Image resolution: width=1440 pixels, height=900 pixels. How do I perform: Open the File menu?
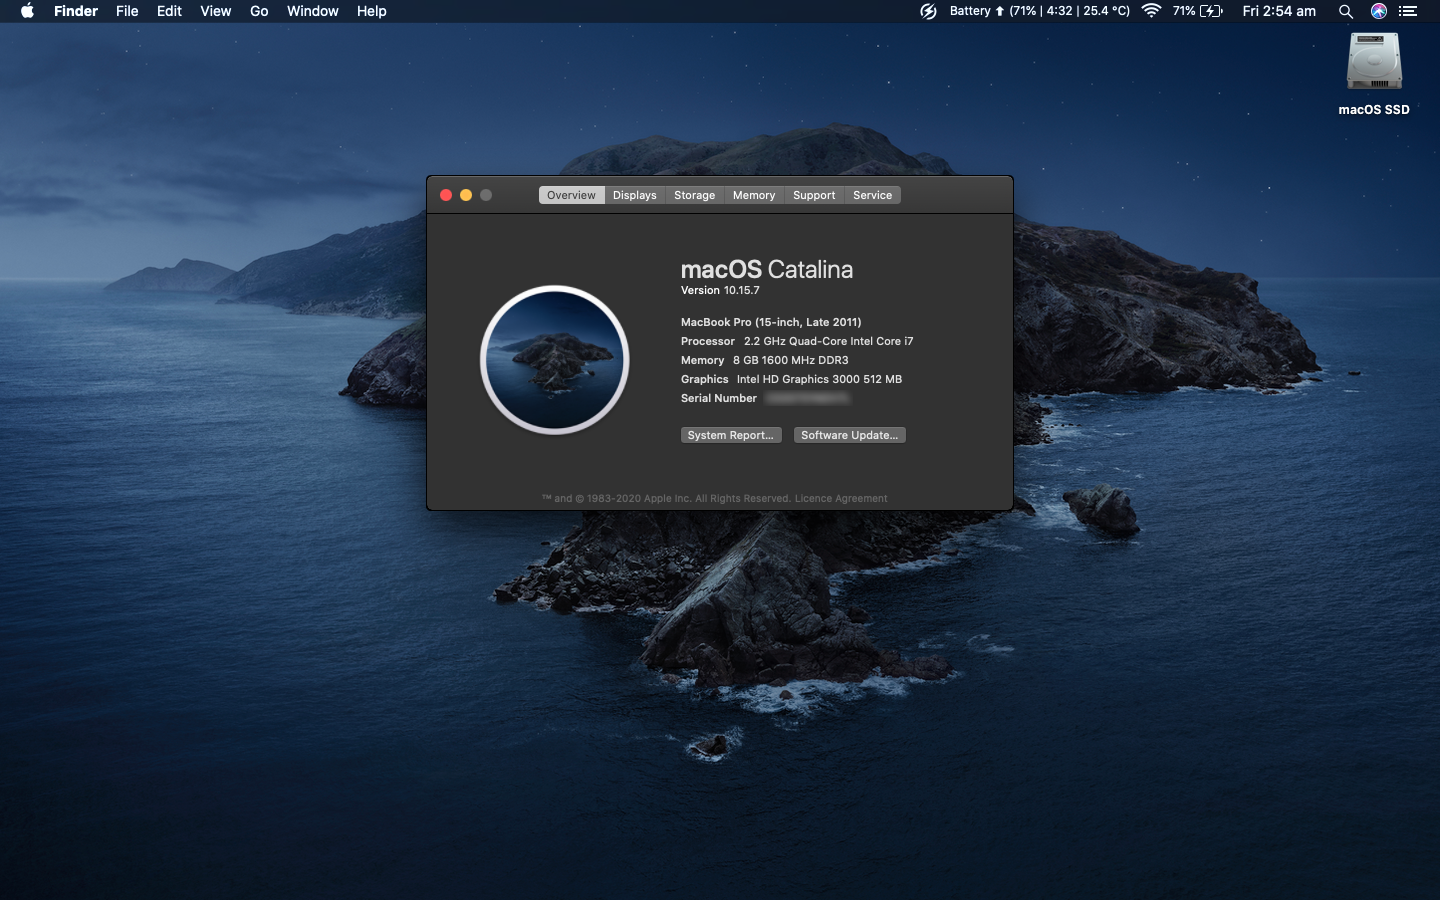tap(127, 11)
